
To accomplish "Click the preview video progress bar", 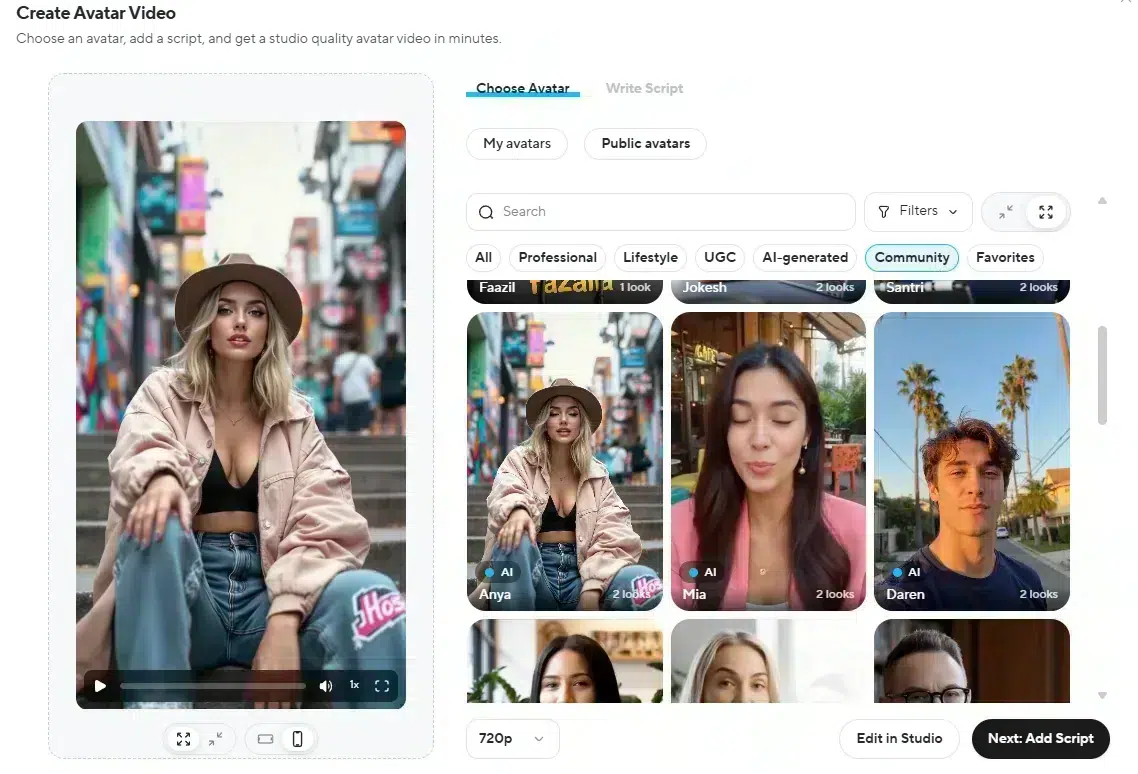I will click(x=213, y=685).
